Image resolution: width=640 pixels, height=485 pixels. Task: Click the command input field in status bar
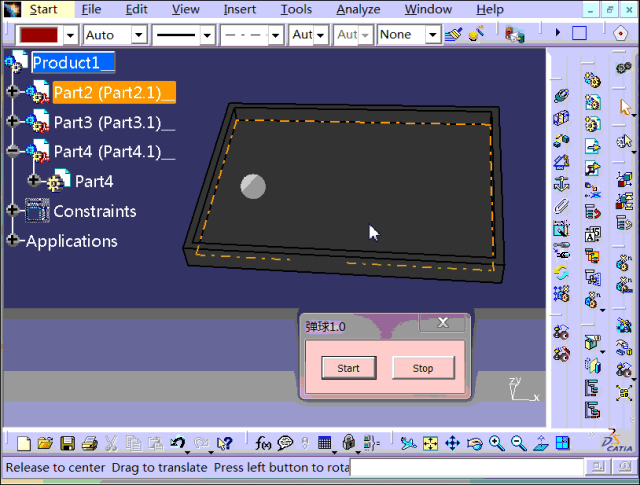coord(467,467)
